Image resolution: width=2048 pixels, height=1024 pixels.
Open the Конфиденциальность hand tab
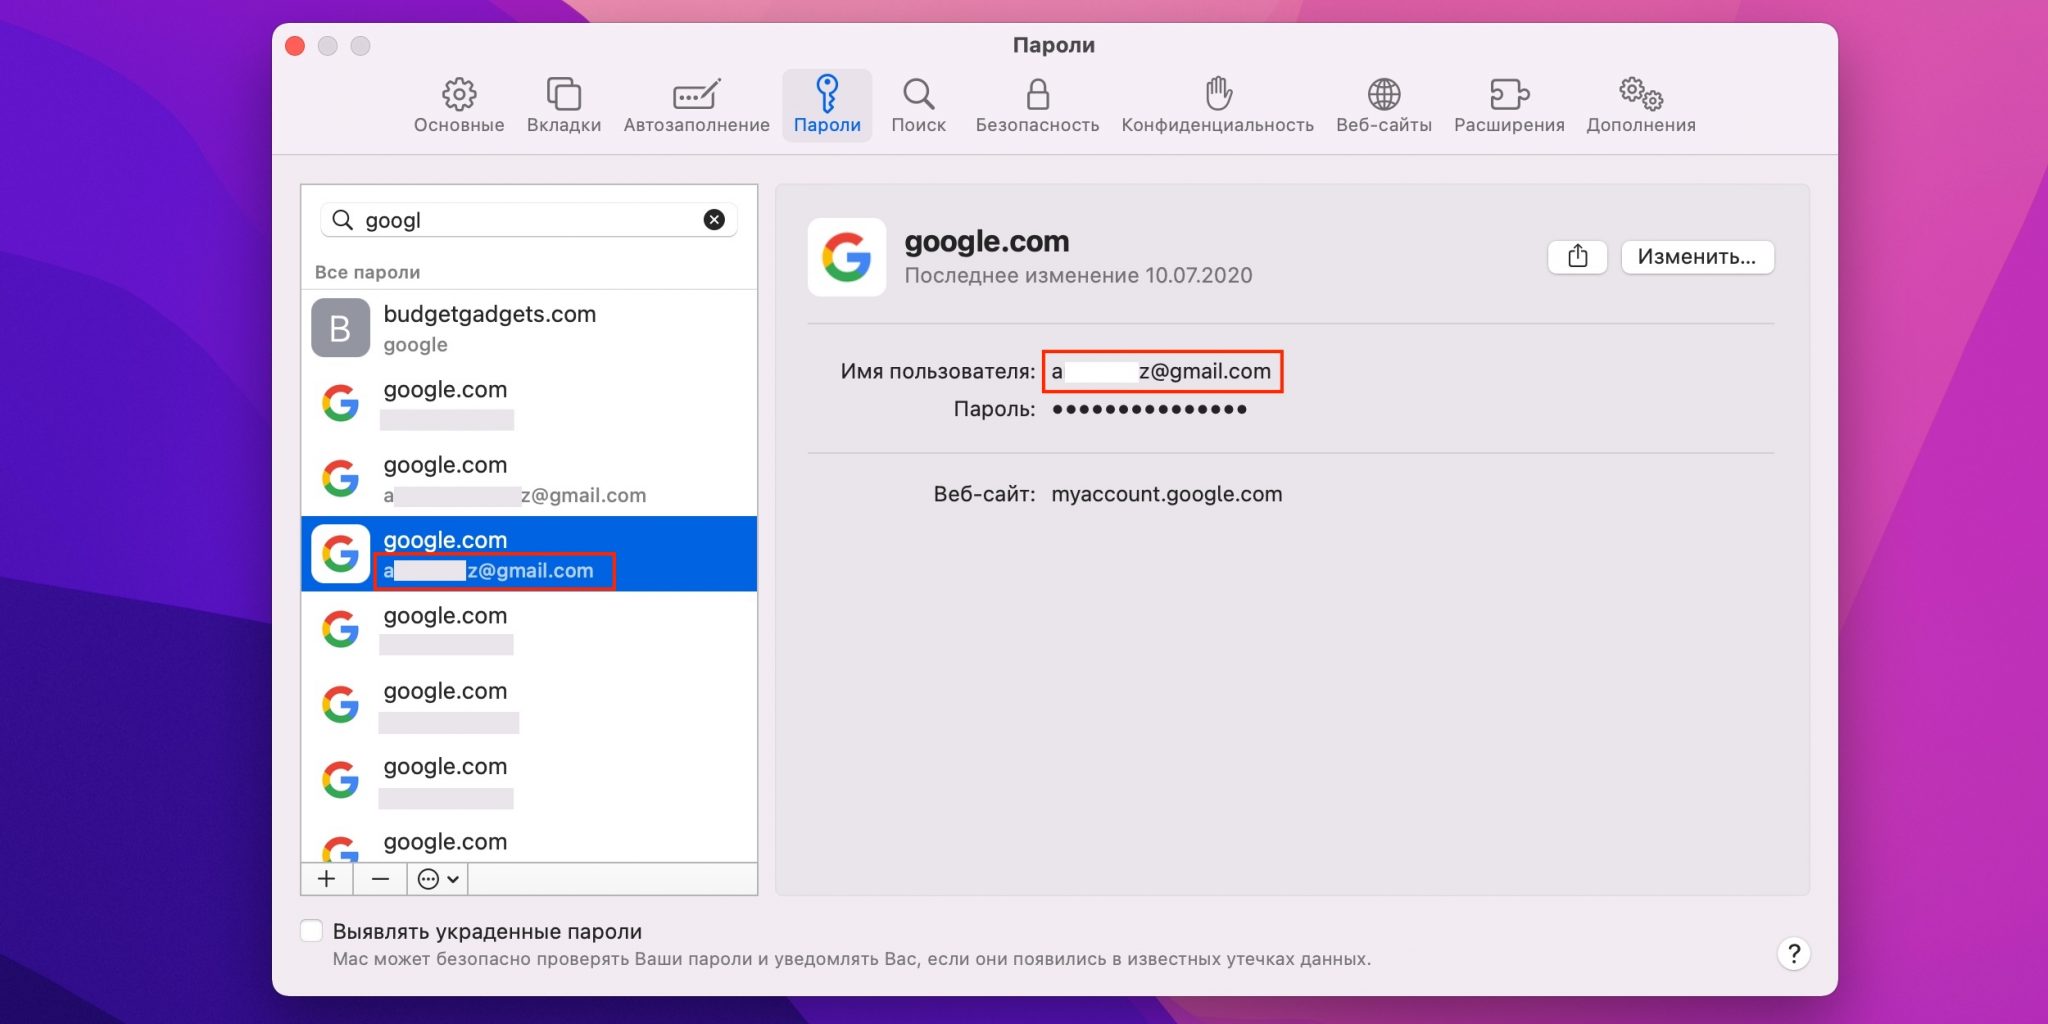pos(1217,106)
